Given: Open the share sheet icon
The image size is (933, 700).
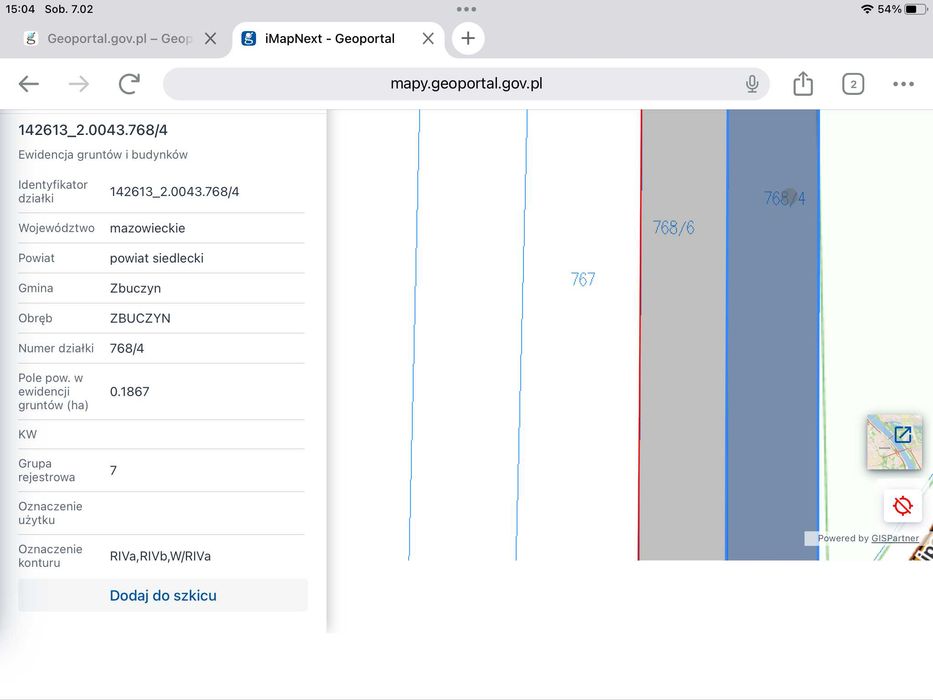Looking at the screenshot, I should 803,83.
